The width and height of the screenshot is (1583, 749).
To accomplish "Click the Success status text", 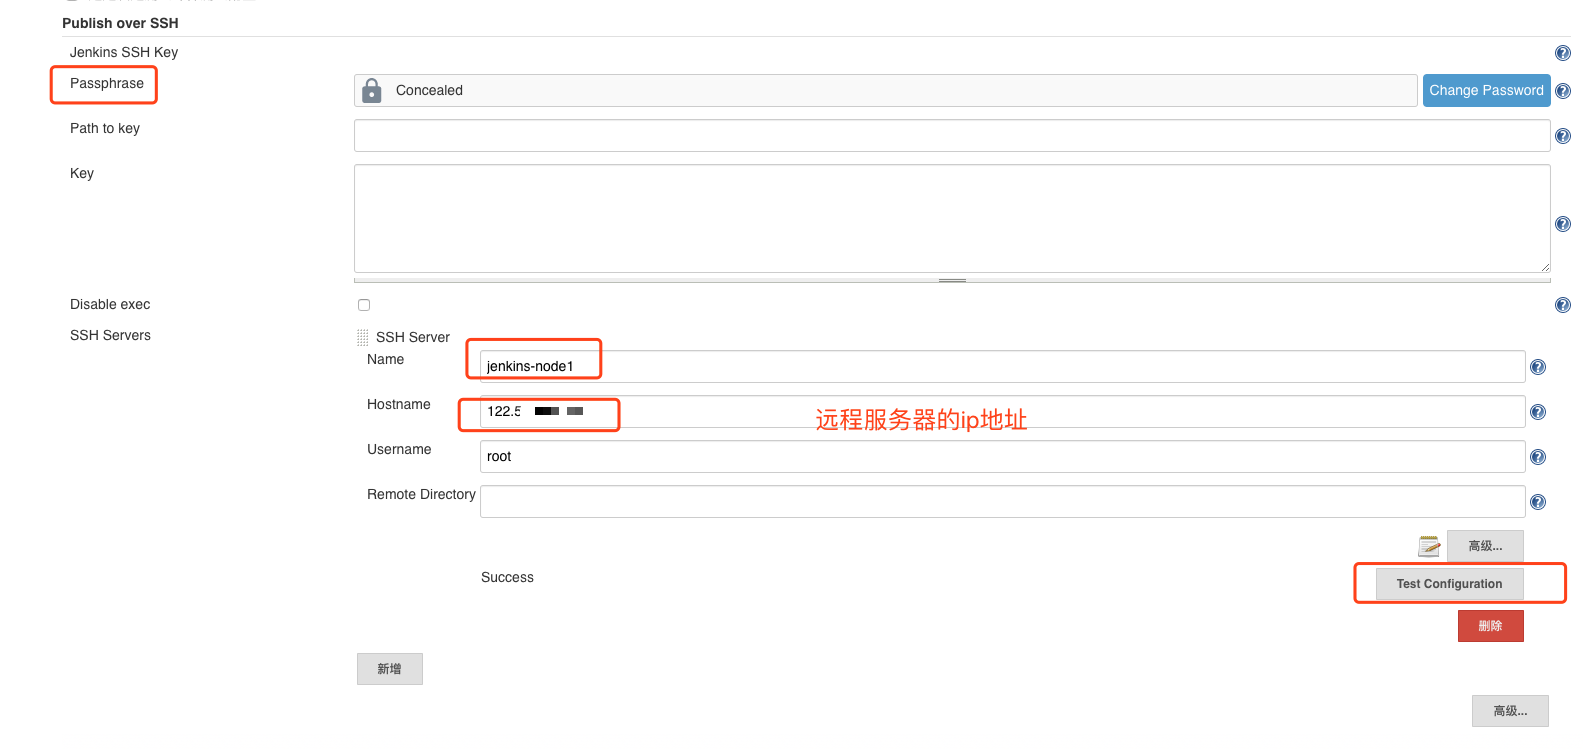I will 507,578.
